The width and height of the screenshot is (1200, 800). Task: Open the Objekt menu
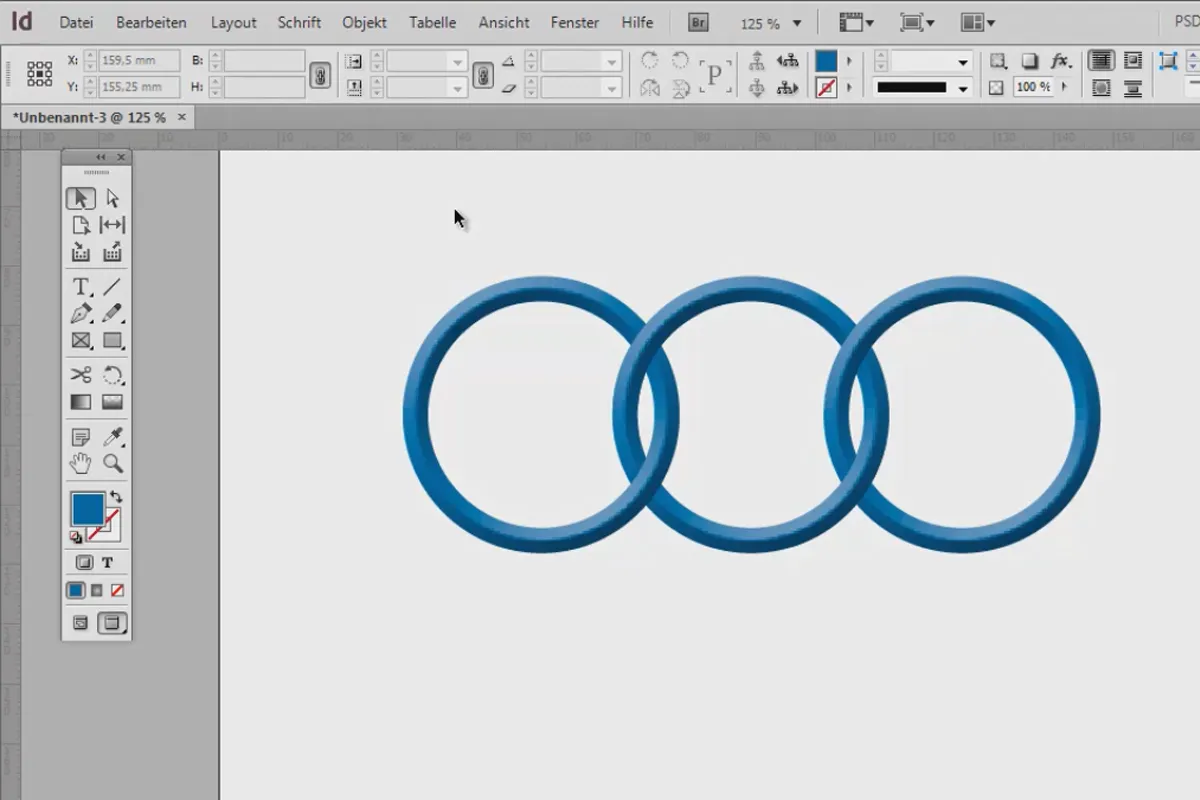coord(364,22)
